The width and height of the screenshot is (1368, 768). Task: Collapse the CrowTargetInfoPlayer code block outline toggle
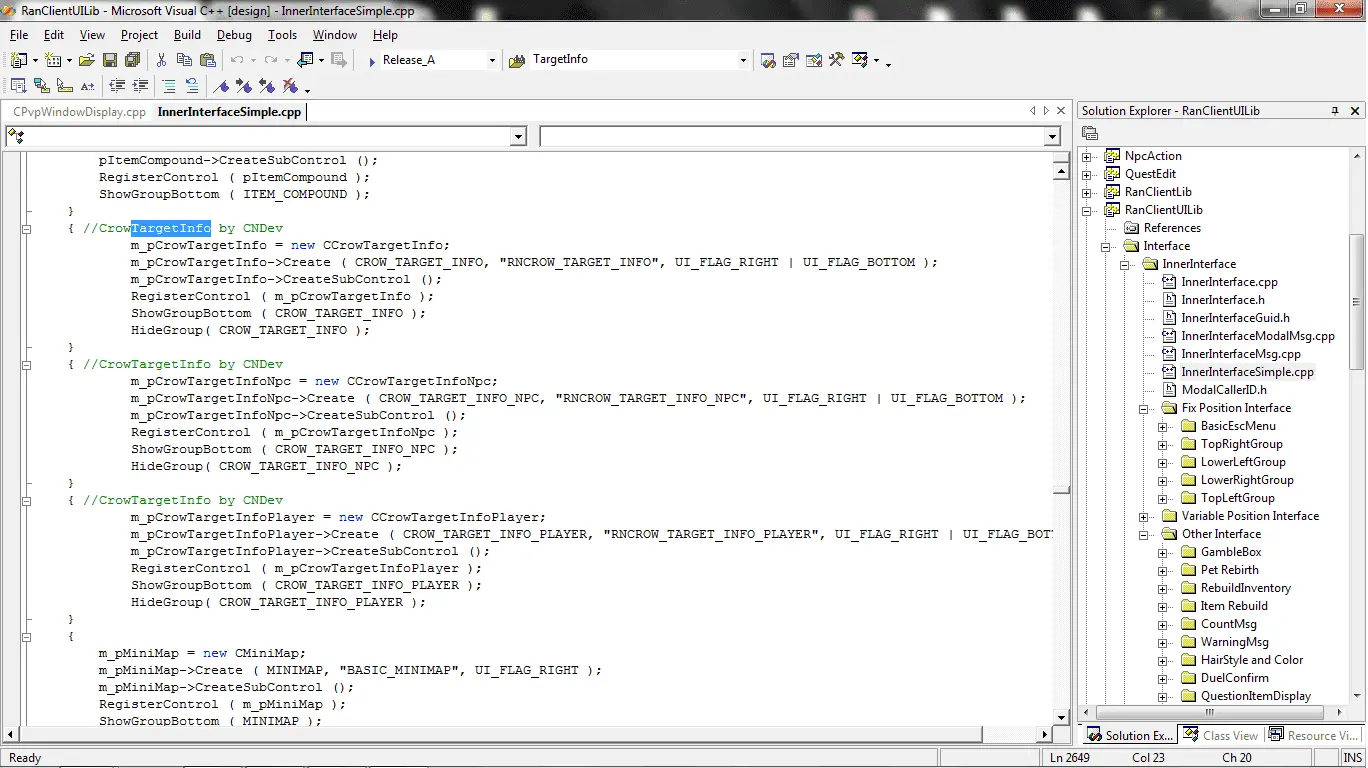coord(27,500)
